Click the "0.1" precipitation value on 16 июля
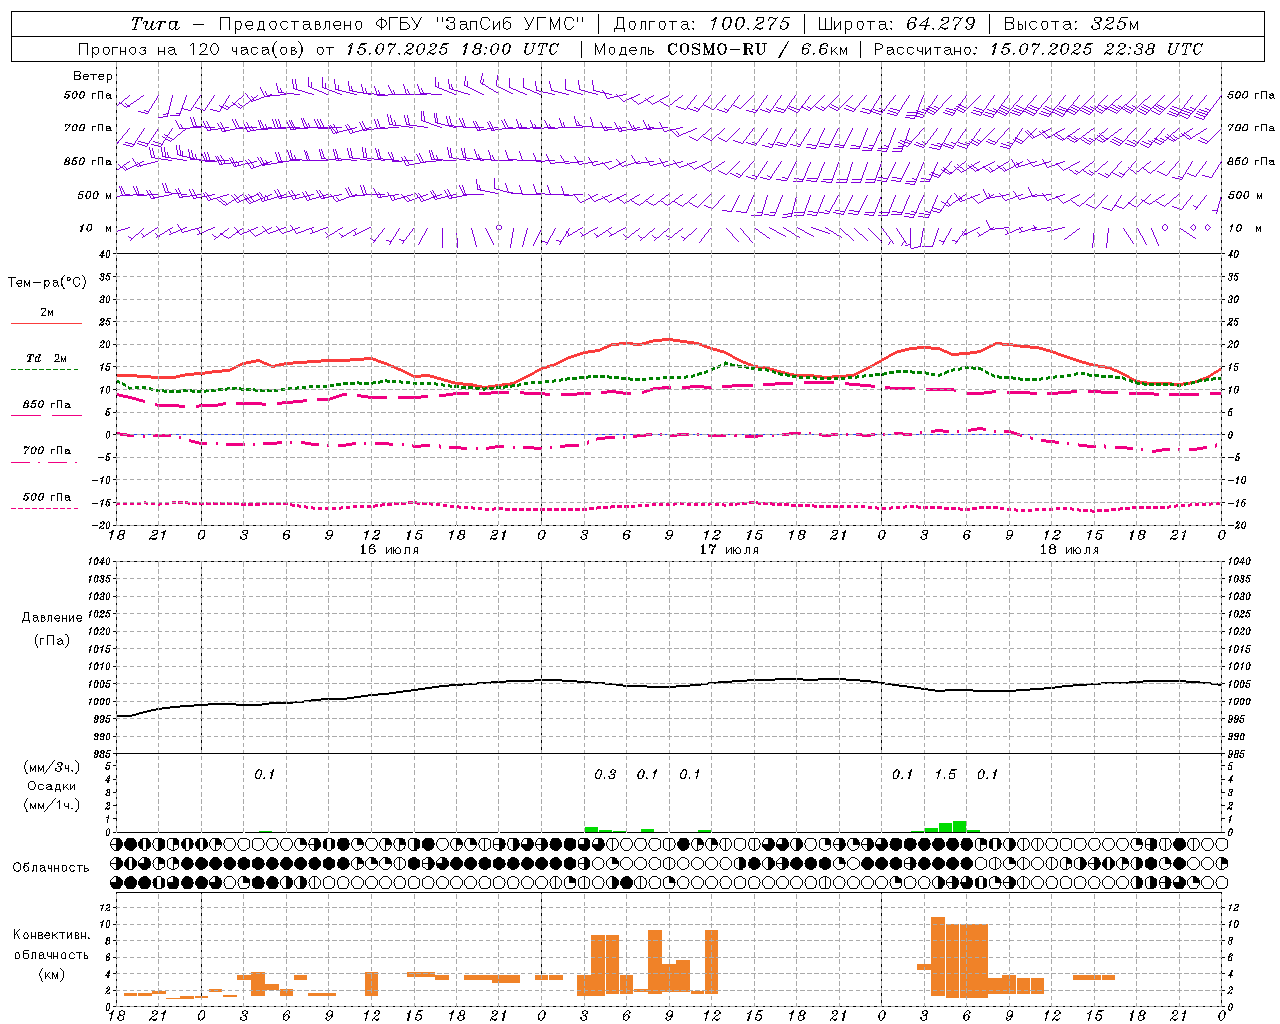Screen dimensions: 1280x1024 pyautogui.click(x=264, y=774)
